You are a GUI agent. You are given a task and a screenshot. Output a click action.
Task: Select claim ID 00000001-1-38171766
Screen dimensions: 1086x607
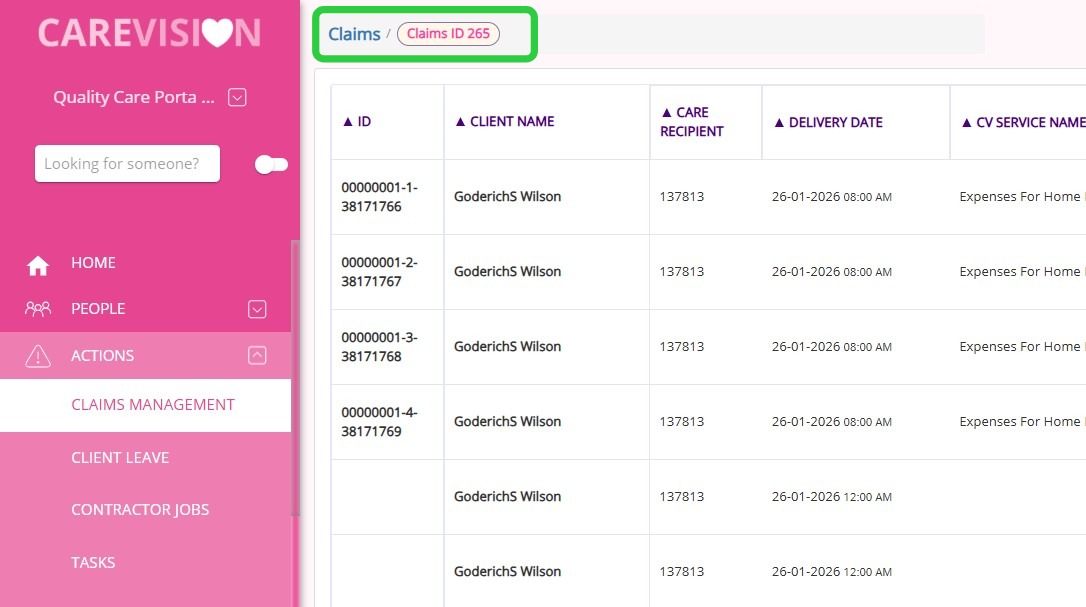[x=379, y=197]
